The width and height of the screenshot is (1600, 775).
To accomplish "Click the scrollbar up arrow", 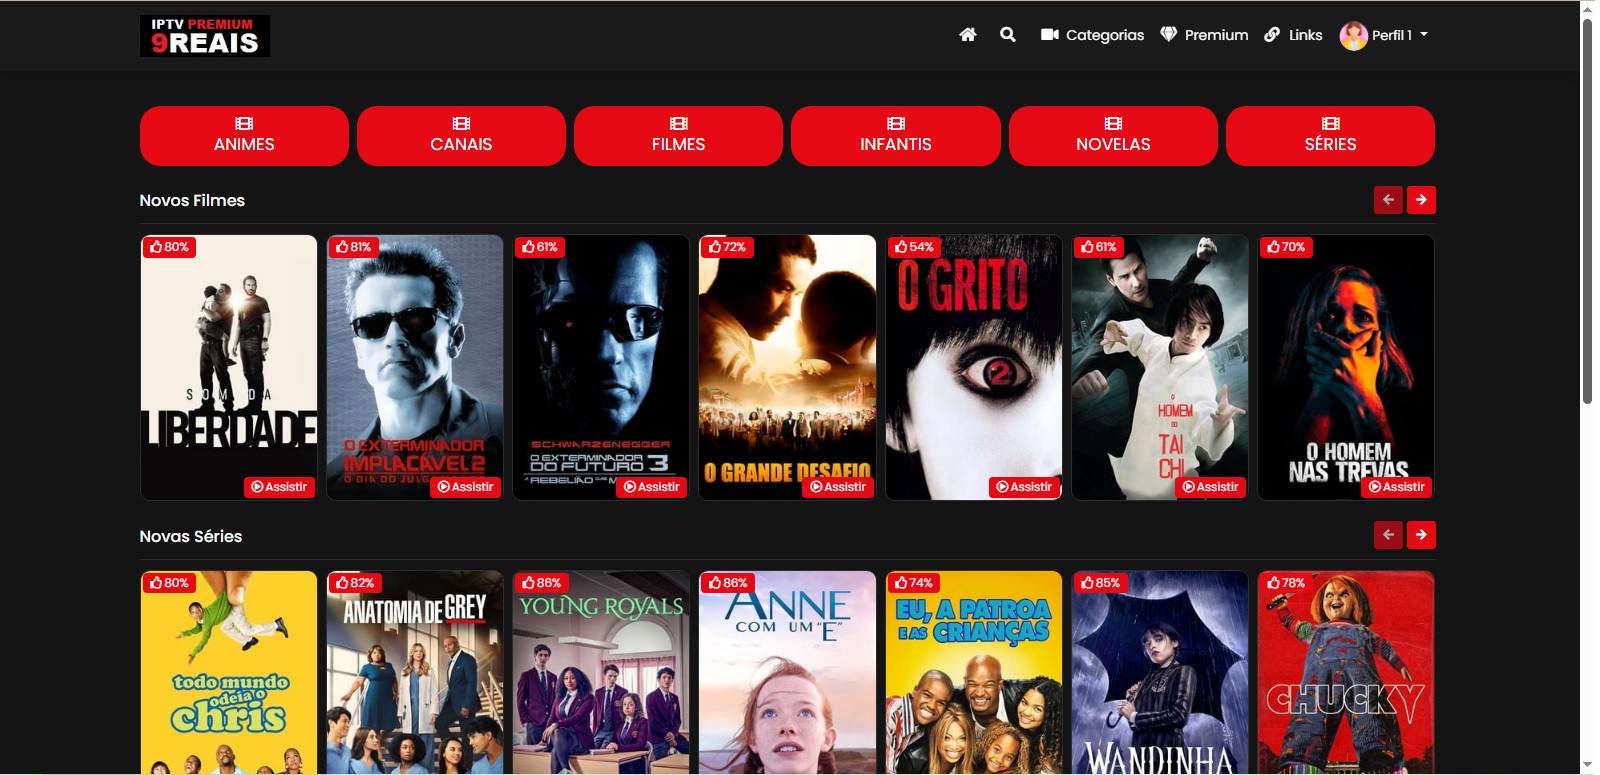I will pos(1588,8).
